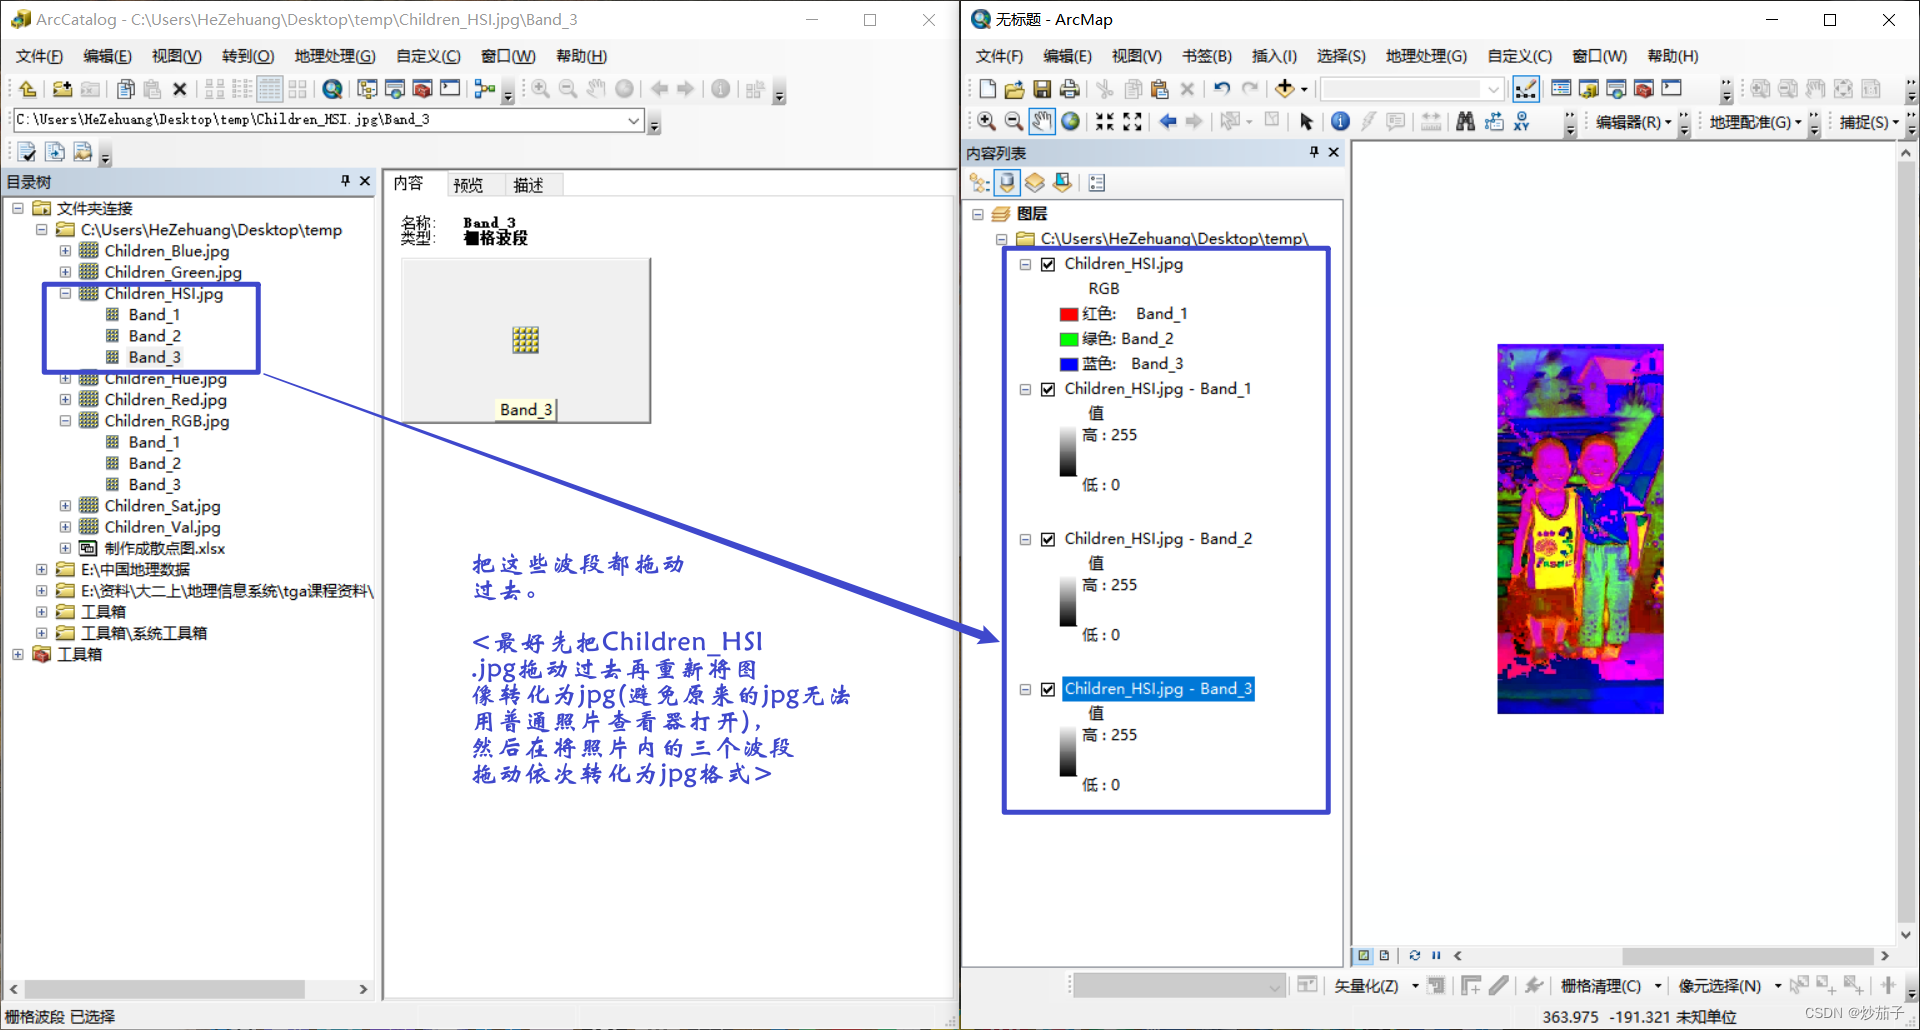The width and height of the screenshot is (1920, 1030).
Task: Pause drawing in ArcMap map view
Action: pos(1436,955)
